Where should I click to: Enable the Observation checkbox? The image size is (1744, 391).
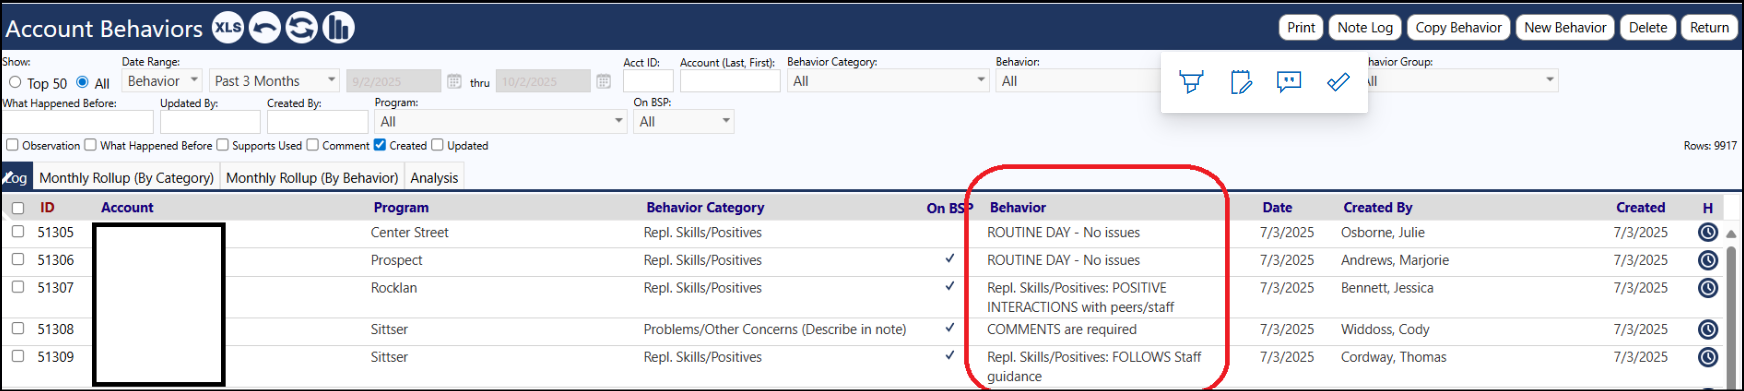[12, 145]
